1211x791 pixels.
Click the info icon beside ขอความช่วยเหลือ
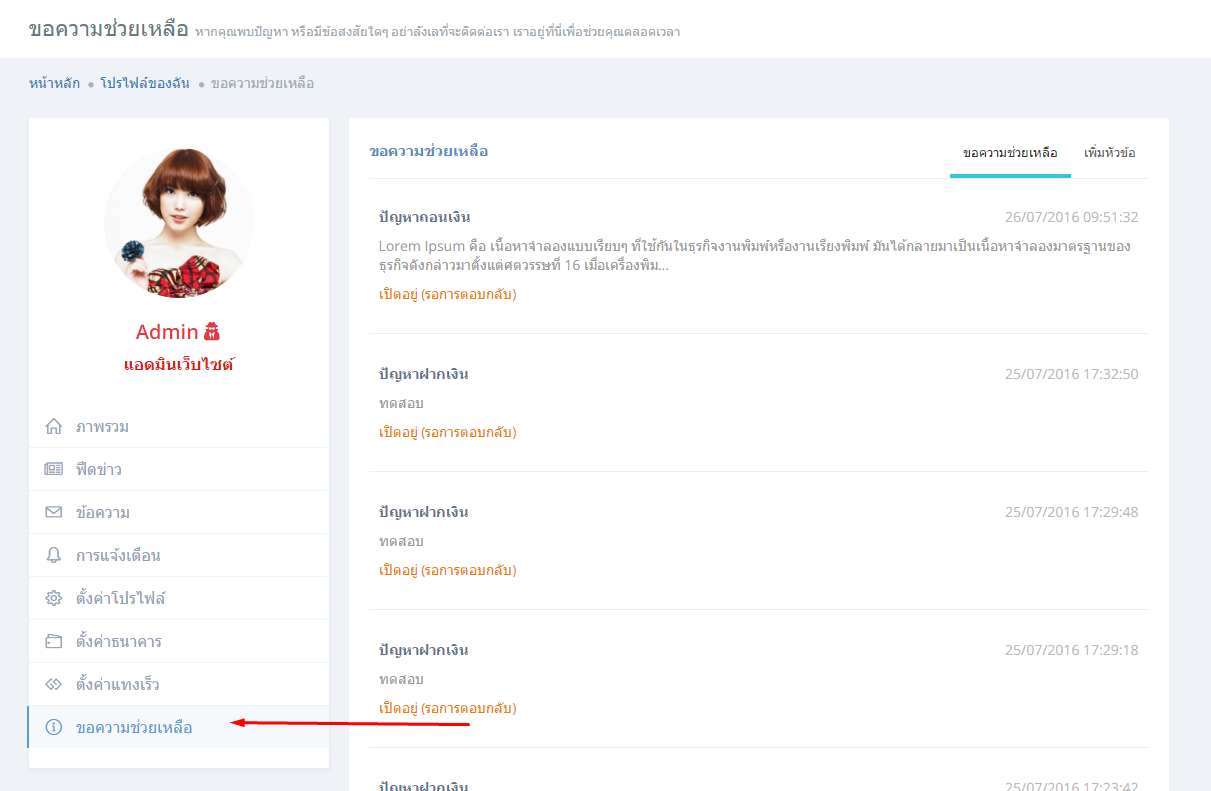pos(54,727)
